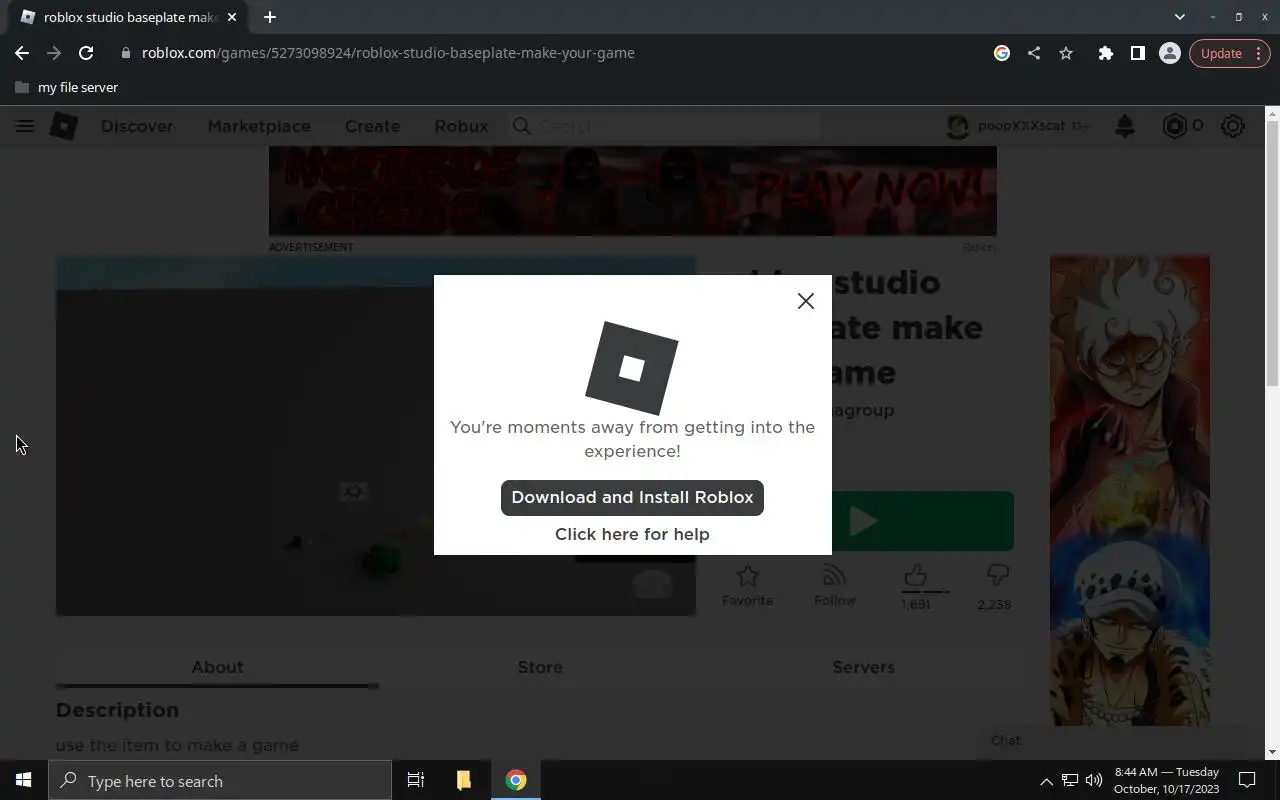Open the Discover page
The width and height of the screenshot is (1280, 800).
point(137,126)
